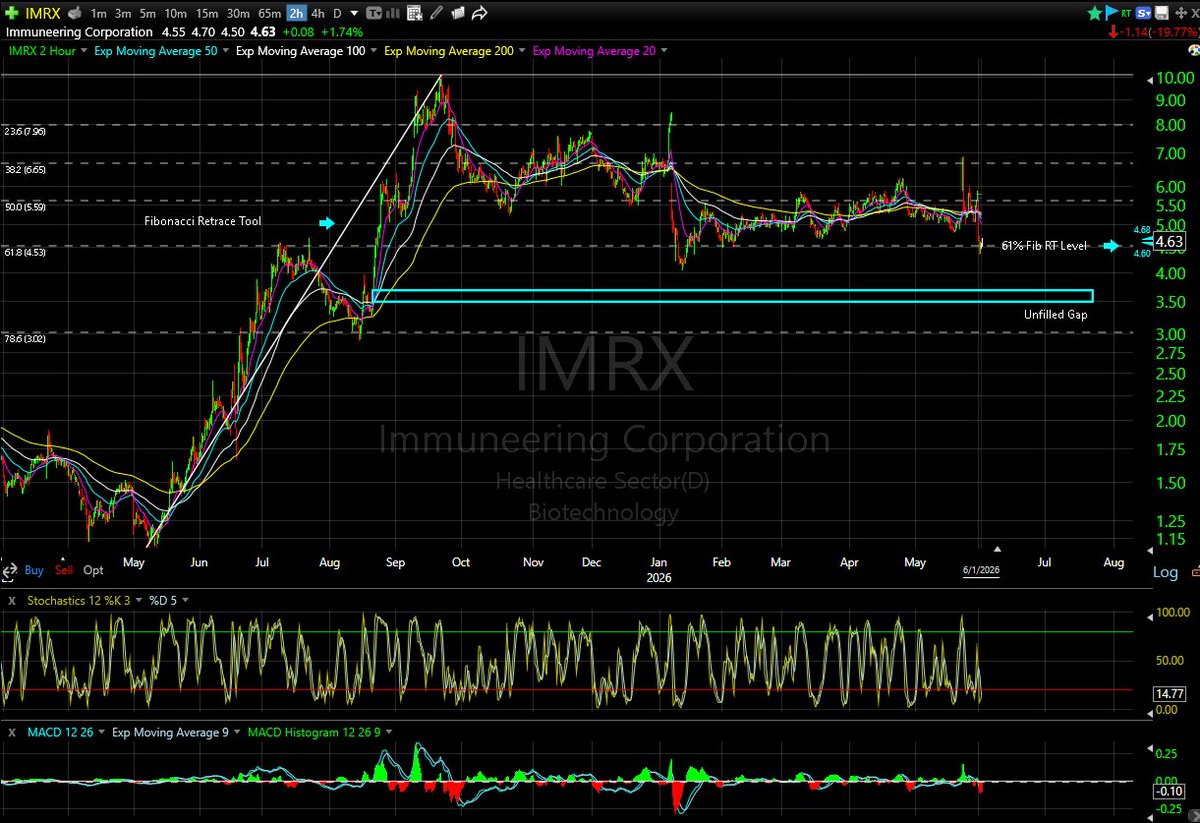Click the -1.14 (-19.77%) change readout
This screenshot has width=1200, height=823.
pos(1154,31)
